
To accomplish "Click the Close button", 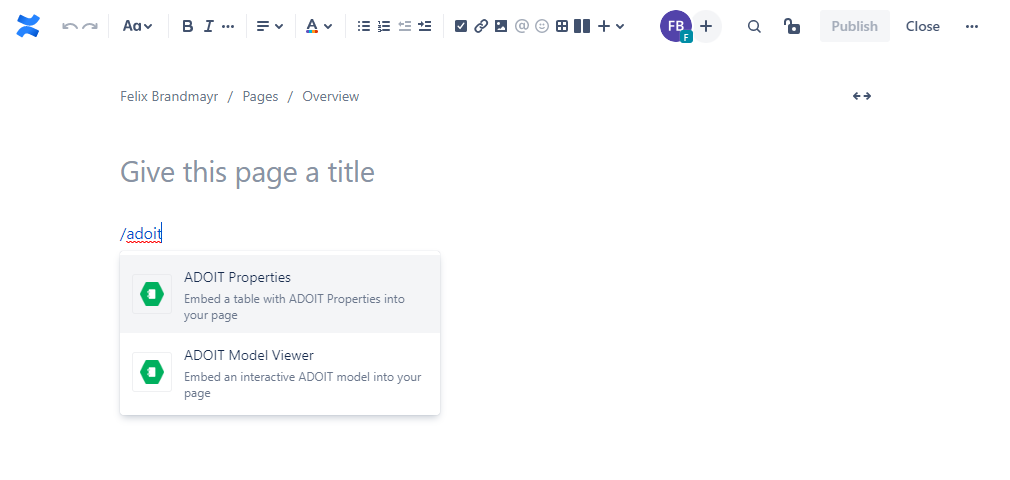I will click(922, 26).
